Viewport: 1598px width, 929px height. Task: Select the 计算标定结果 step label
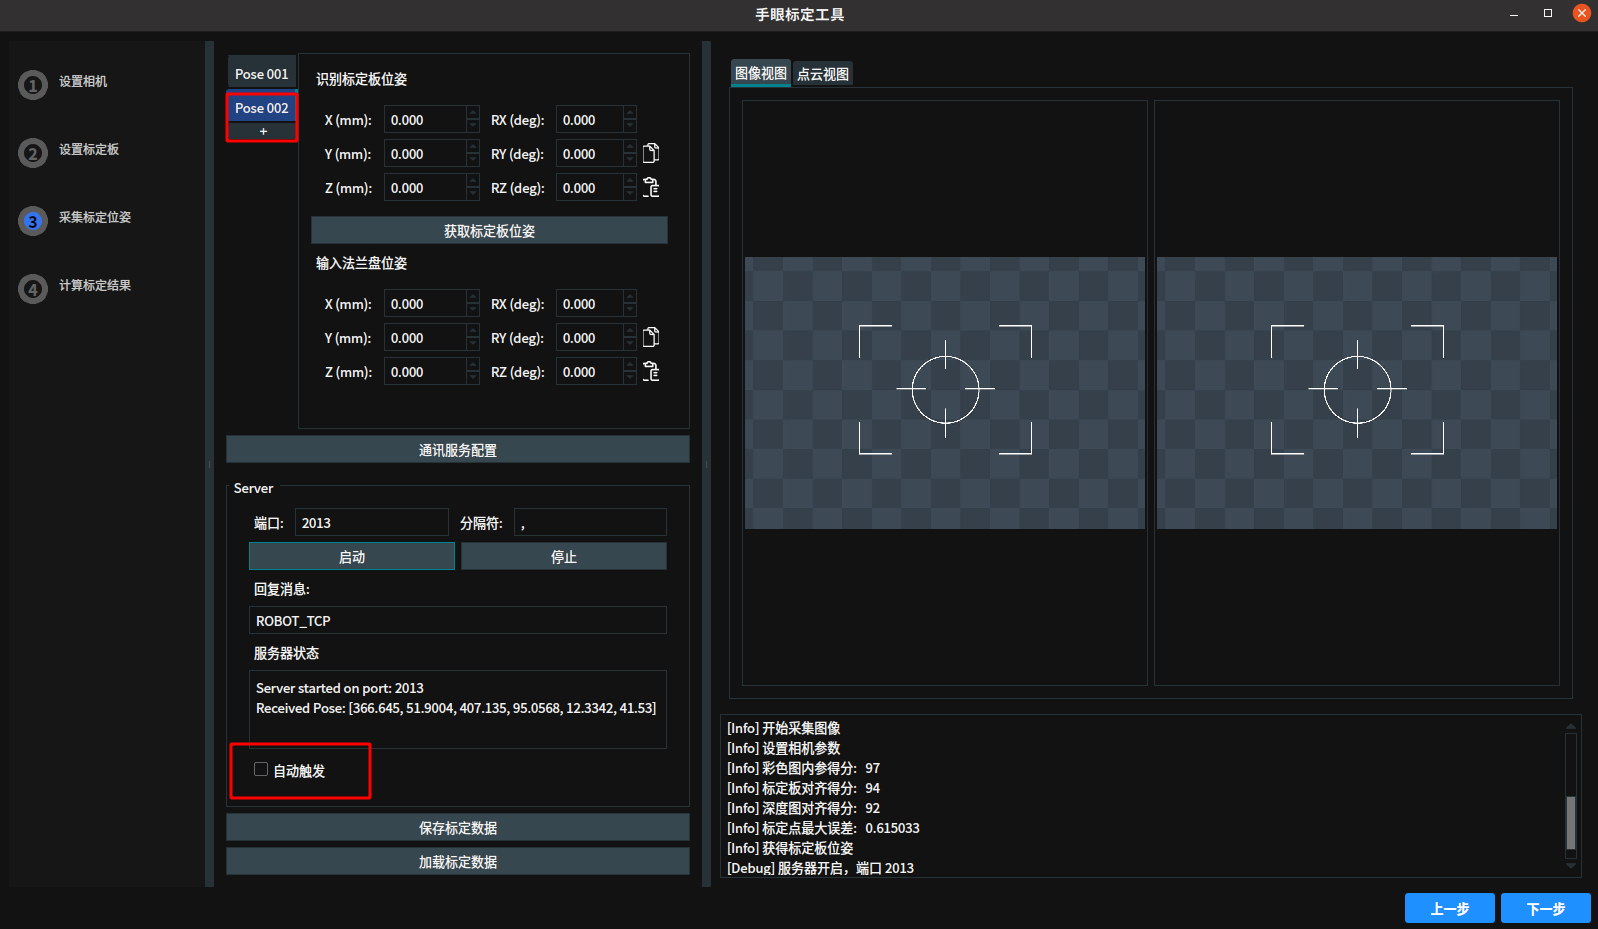tap(95, 285)
